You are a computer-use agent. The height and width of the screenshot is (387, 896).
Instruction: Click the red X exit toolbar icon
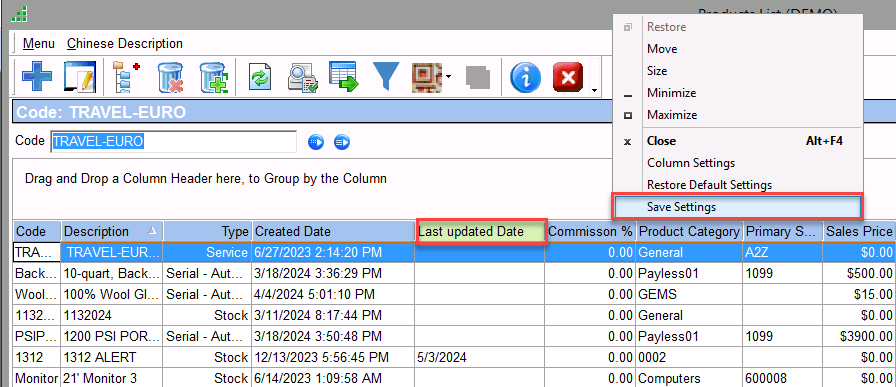(567, 77)
